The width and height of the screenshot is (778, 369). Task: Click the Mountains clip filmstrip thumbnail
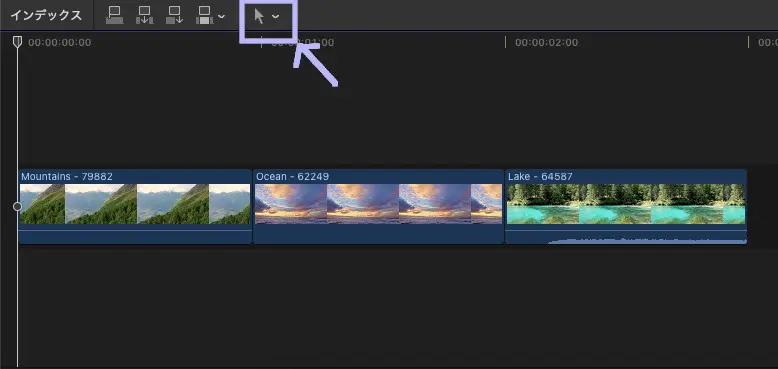pyautogui.click(x=135, y=204)
